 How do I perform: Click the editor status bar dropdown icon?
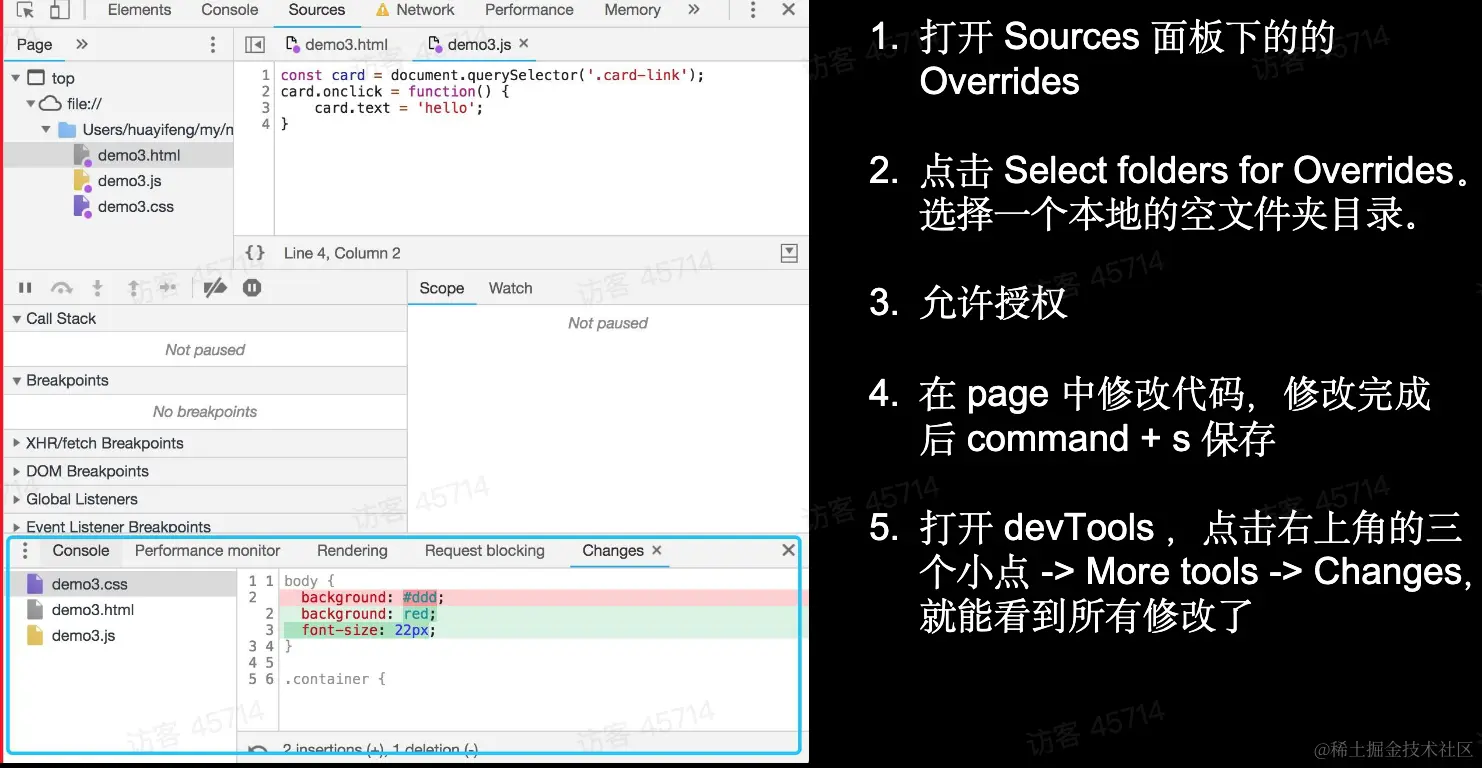(789, 253)
